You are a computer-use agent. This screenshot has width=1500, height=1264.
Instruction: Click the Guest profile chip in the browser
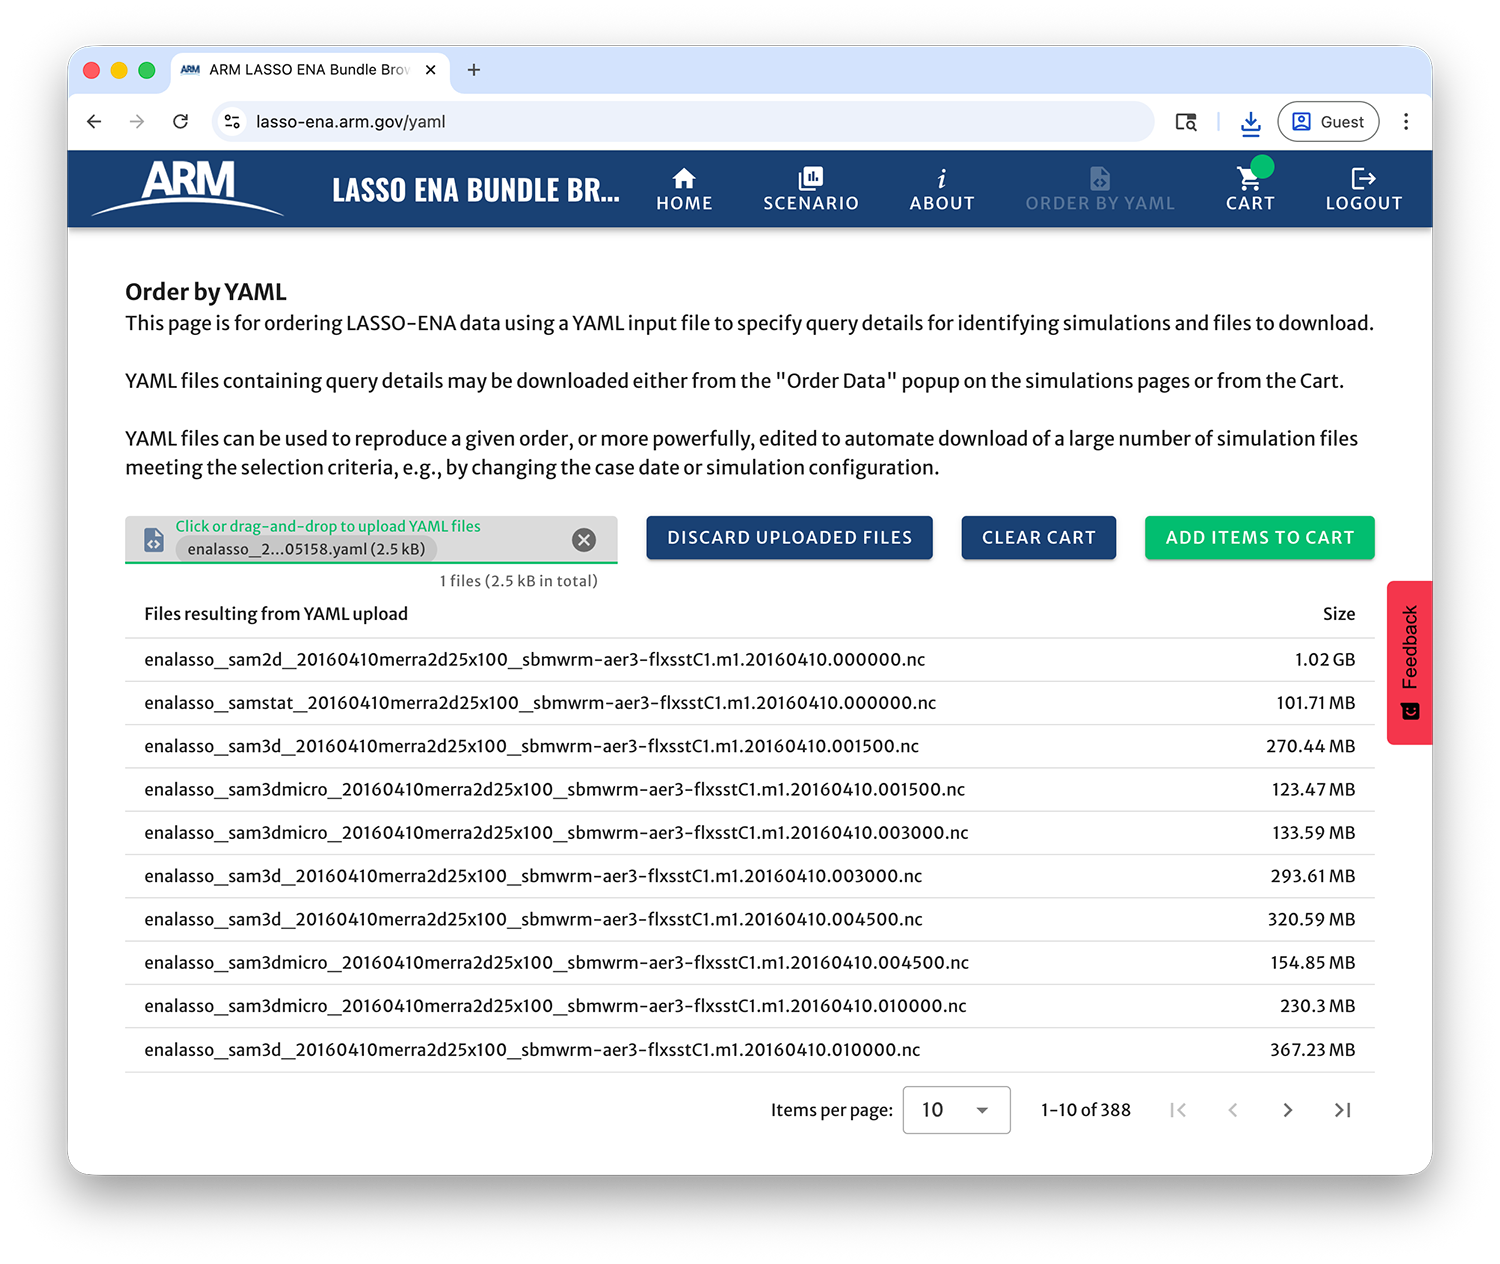(x=1328, y=121)
